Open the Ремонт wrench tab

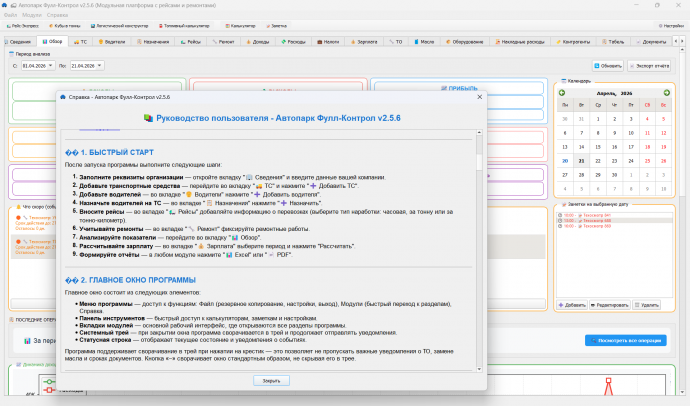point(224,42)
